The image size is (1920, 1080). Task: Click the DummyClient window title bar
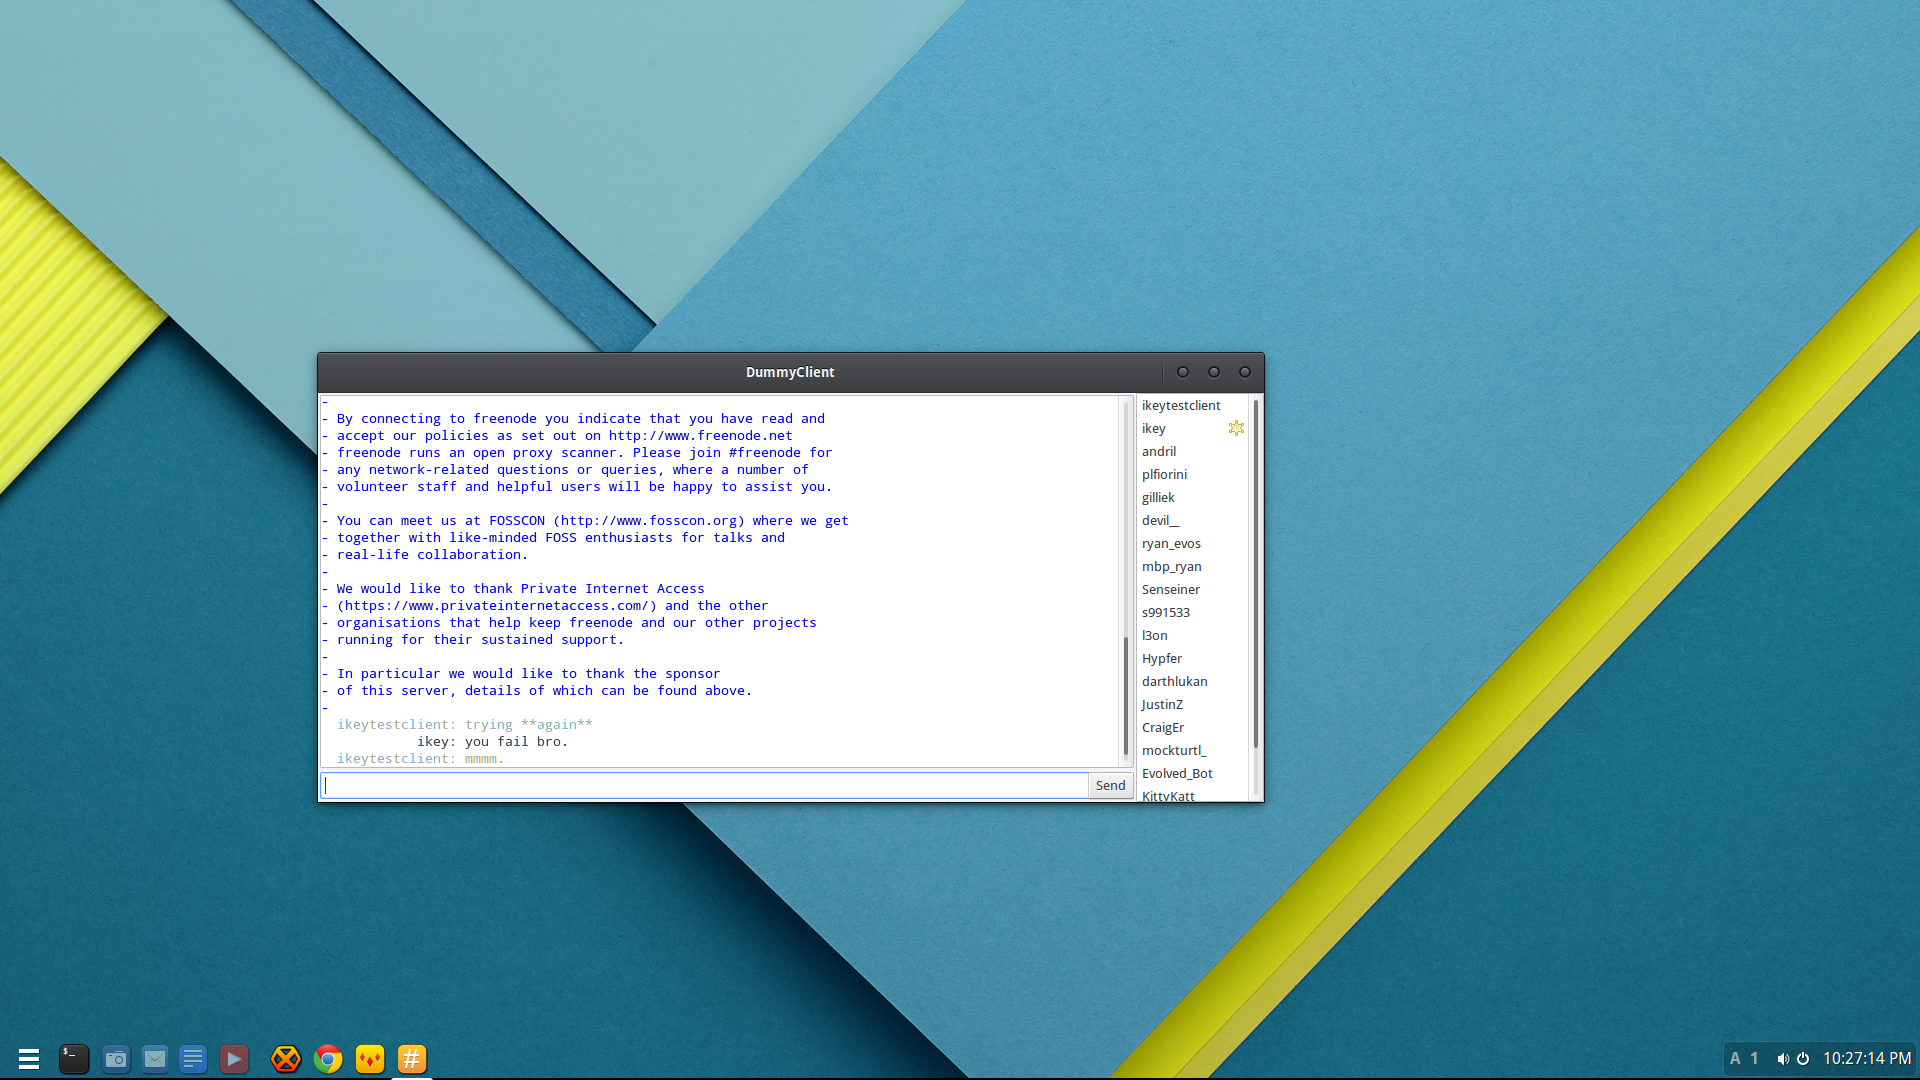tap(790, 372)
